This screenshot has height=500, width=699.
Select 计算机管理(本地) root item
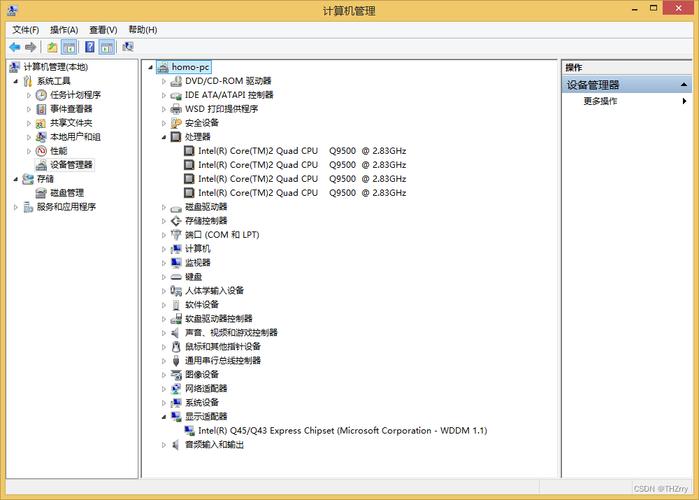click(x=56, y=67)
